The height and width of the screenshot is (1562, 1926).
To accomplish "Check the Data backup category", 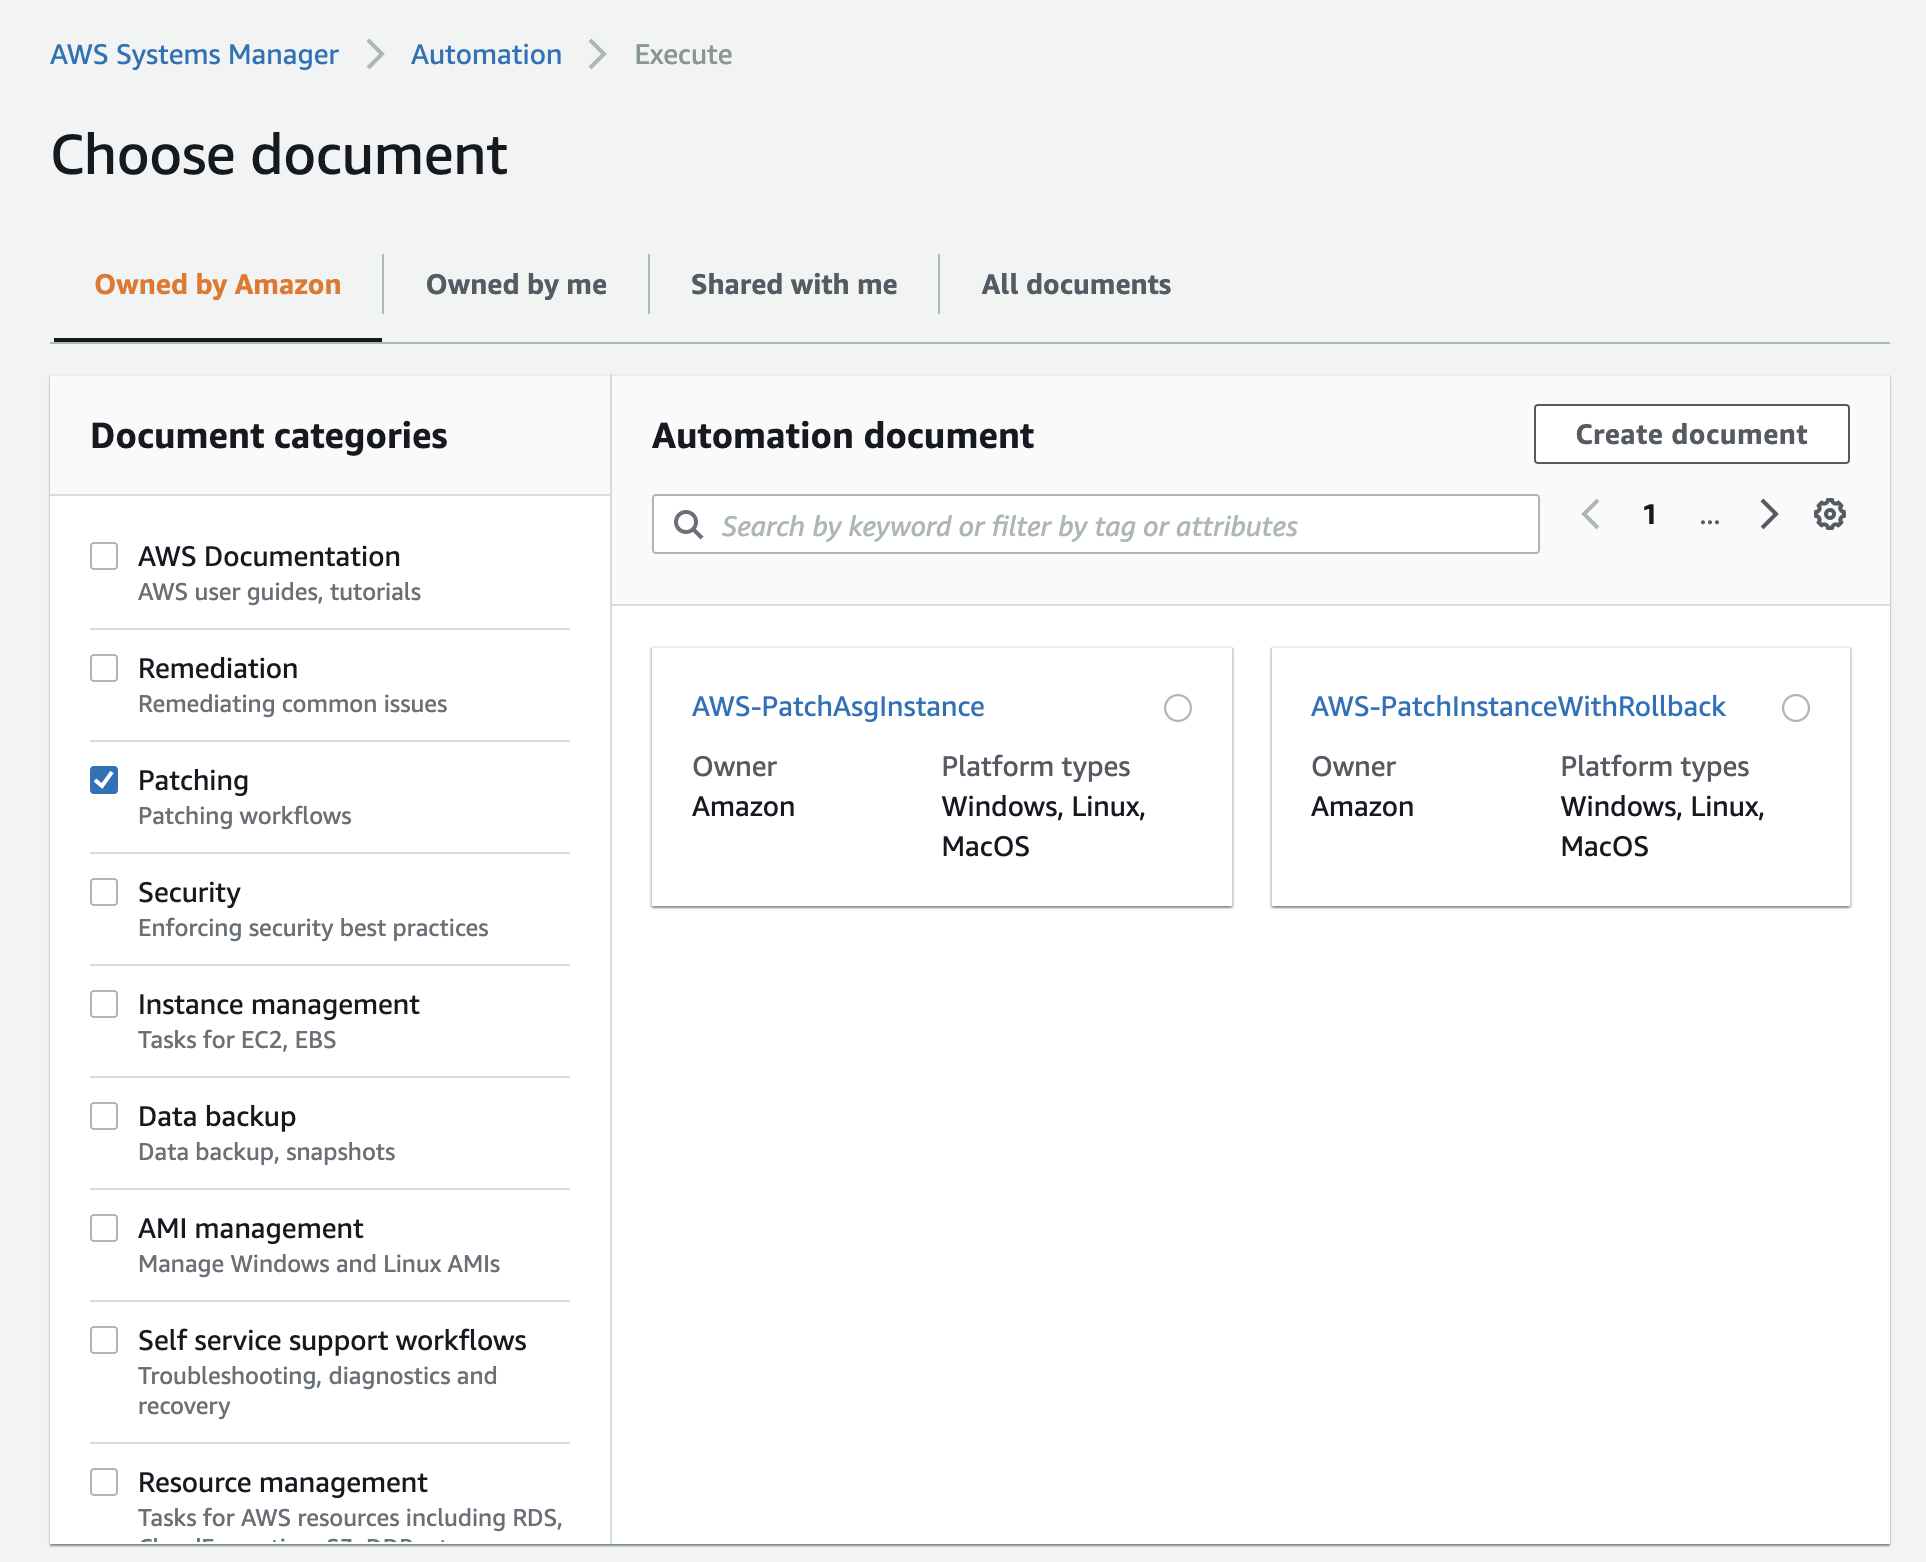I will [x=104, y=1116].
